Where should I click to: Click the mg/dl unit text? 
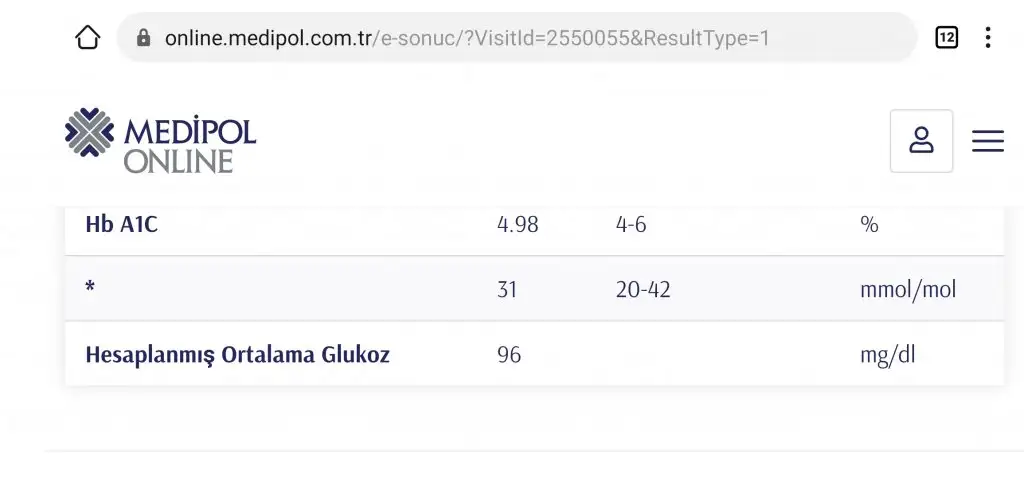[x=888, y=355]
